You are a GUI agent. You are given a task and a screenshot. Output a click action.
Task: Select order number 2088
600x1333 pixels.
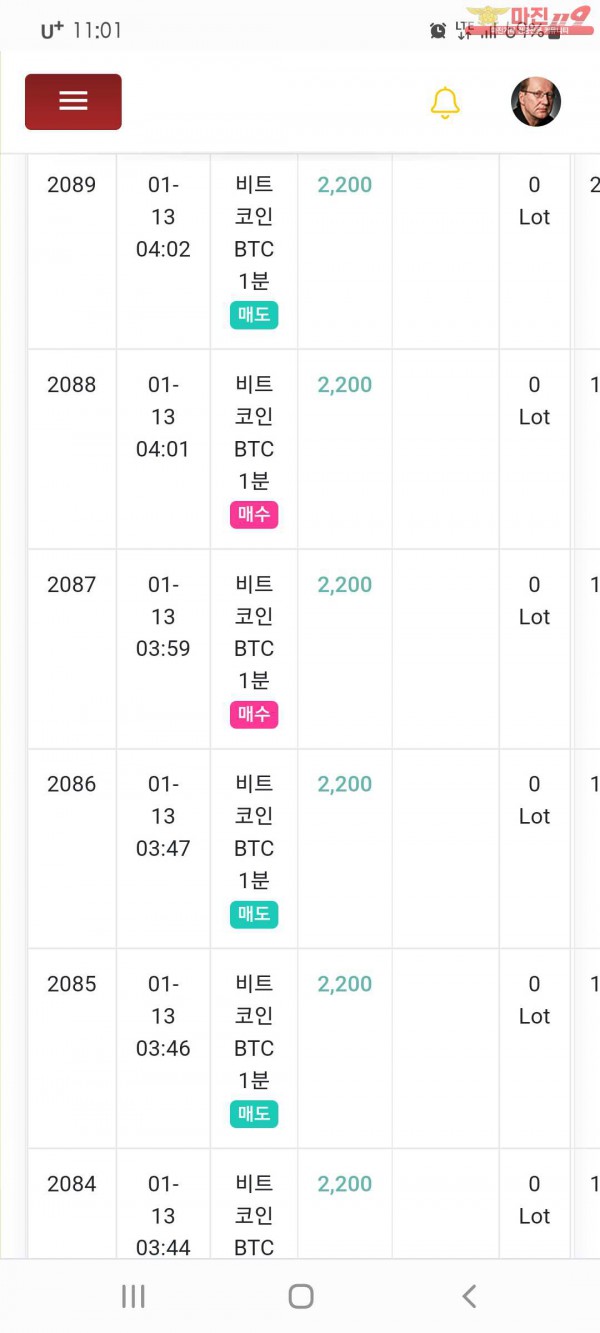point(72,385)
